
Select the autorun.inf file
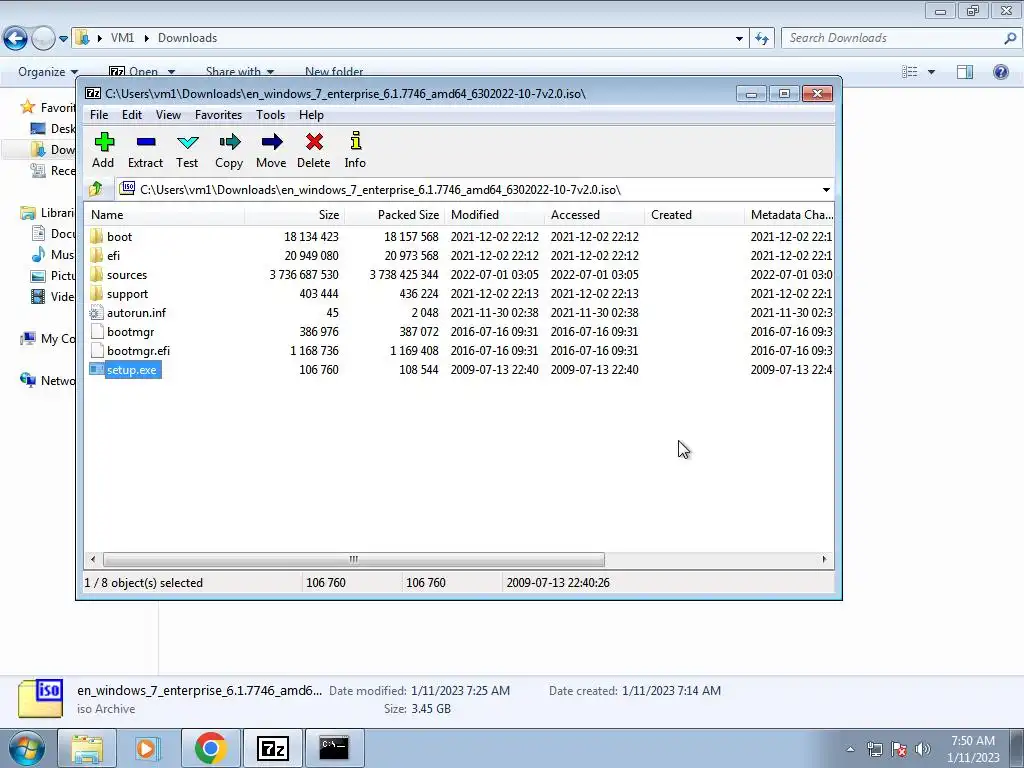(x=128, y=313)
